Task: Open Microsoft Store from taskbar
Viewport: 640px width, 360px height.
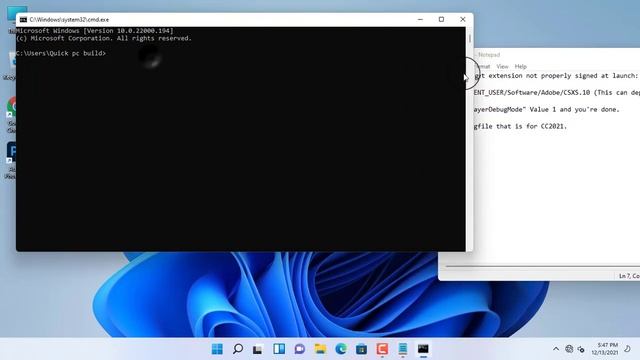Action: point(362,349)
